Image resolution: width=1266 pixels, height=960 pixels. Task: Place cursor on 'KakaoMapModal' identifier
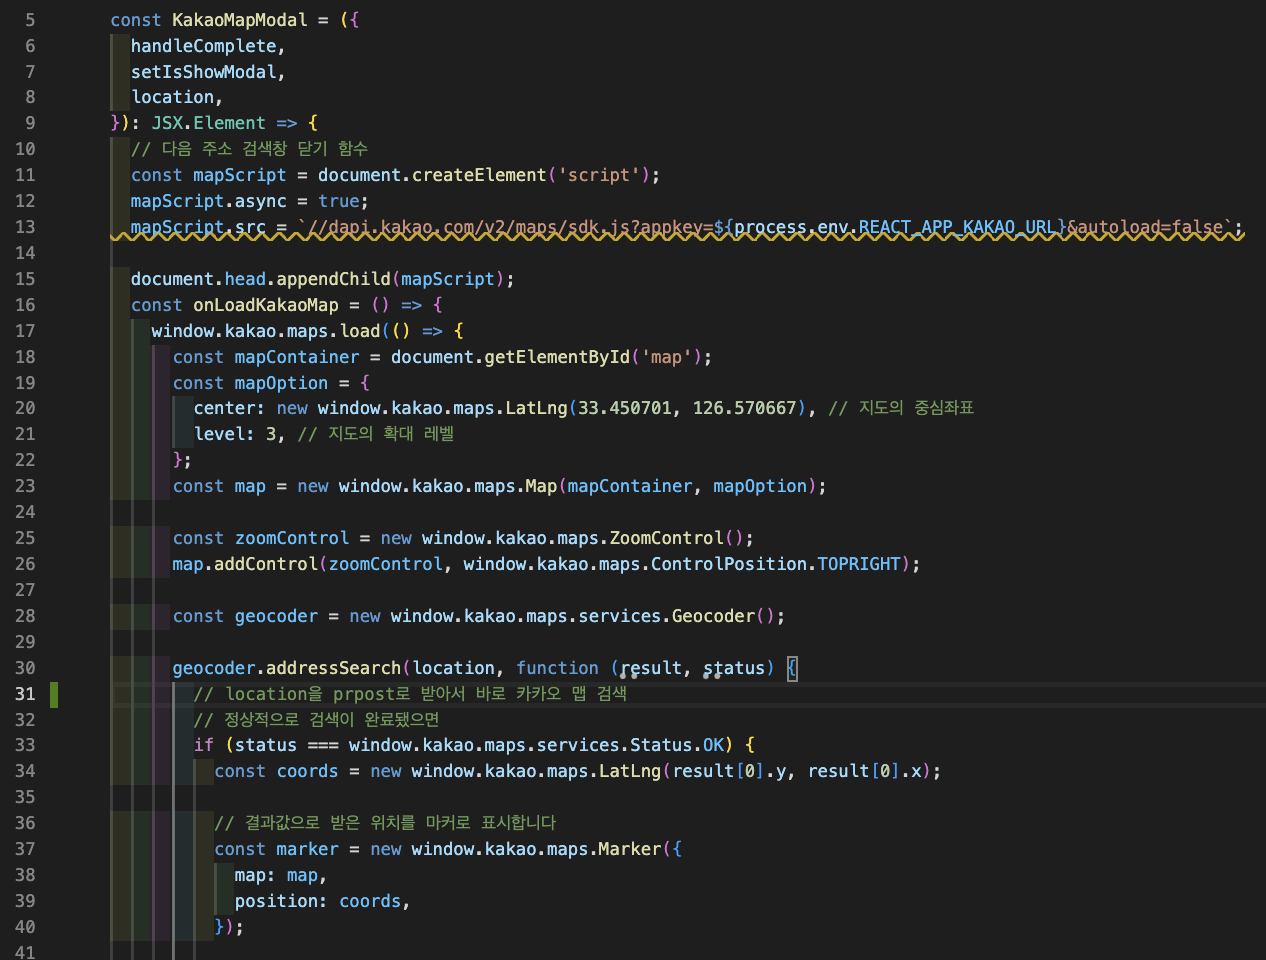tap(240, 20)
